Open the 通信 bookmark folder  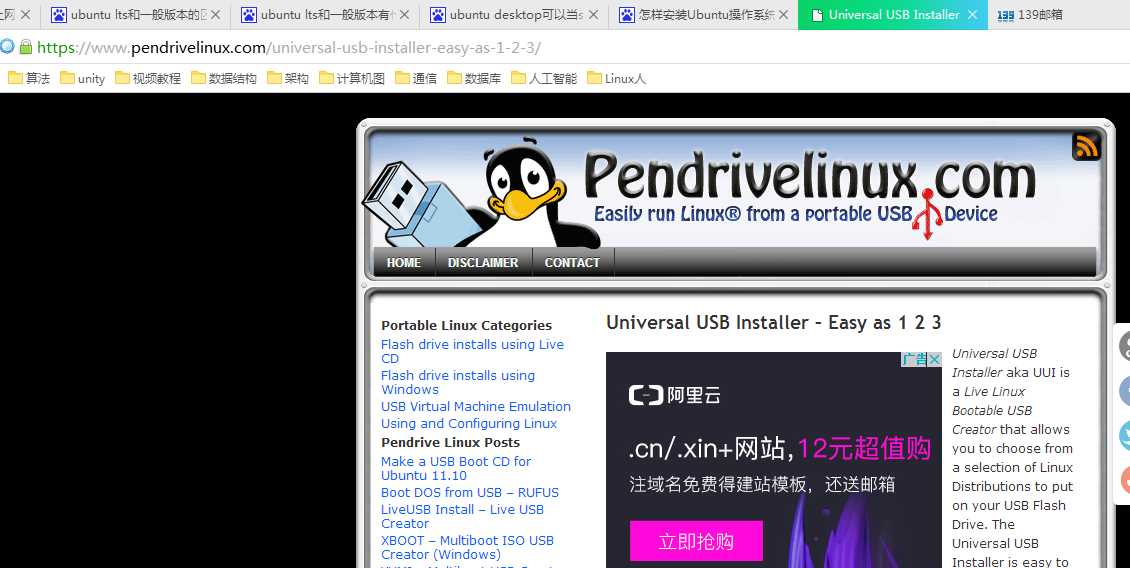coord(416,79)
